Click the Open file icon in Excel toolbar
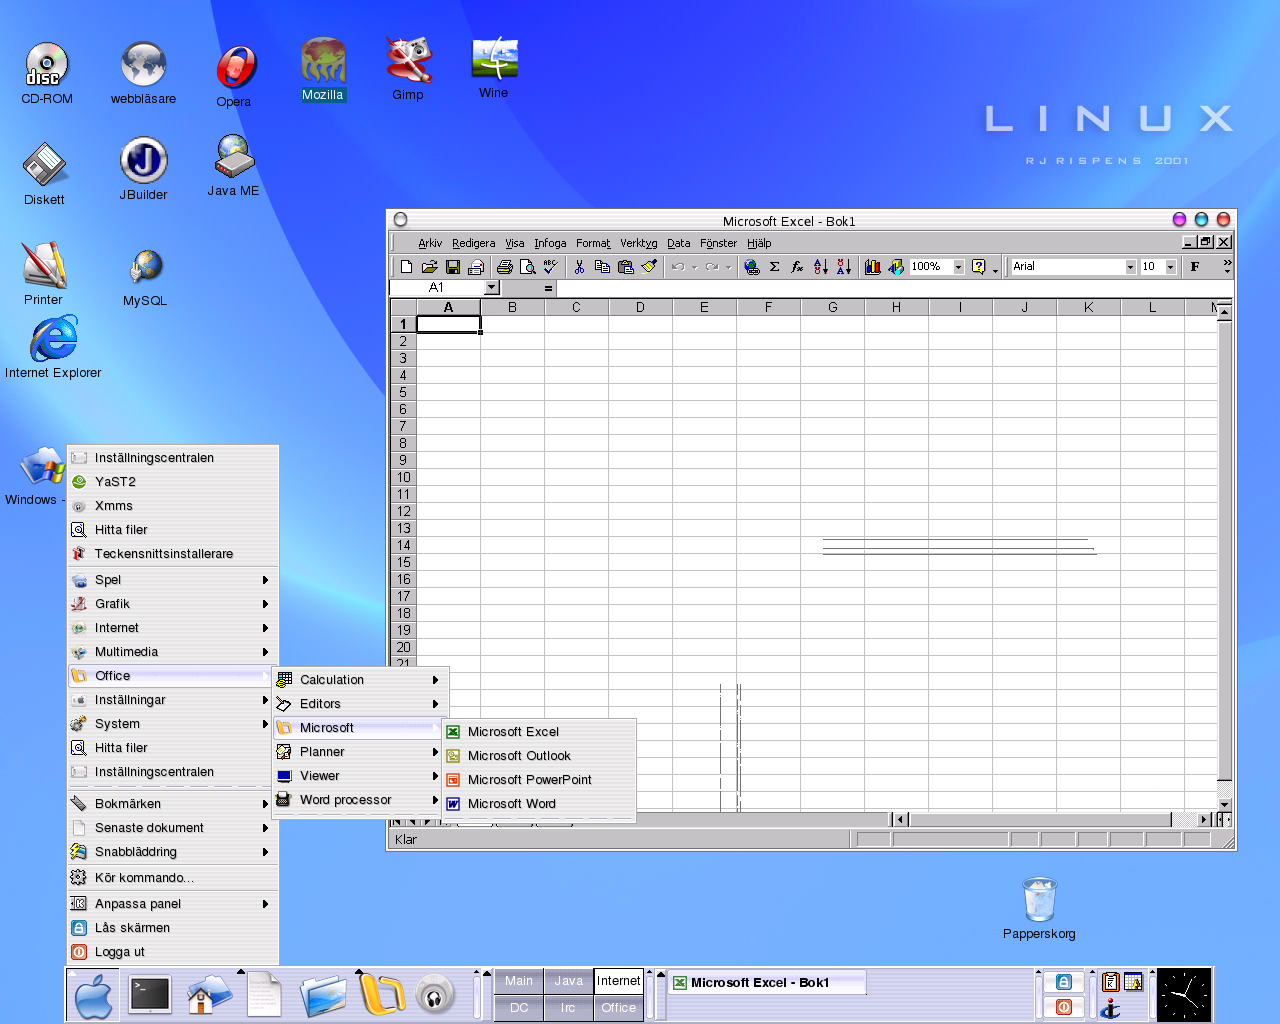The height and width of the screenshot is (1024, 1280). [429, 267]
